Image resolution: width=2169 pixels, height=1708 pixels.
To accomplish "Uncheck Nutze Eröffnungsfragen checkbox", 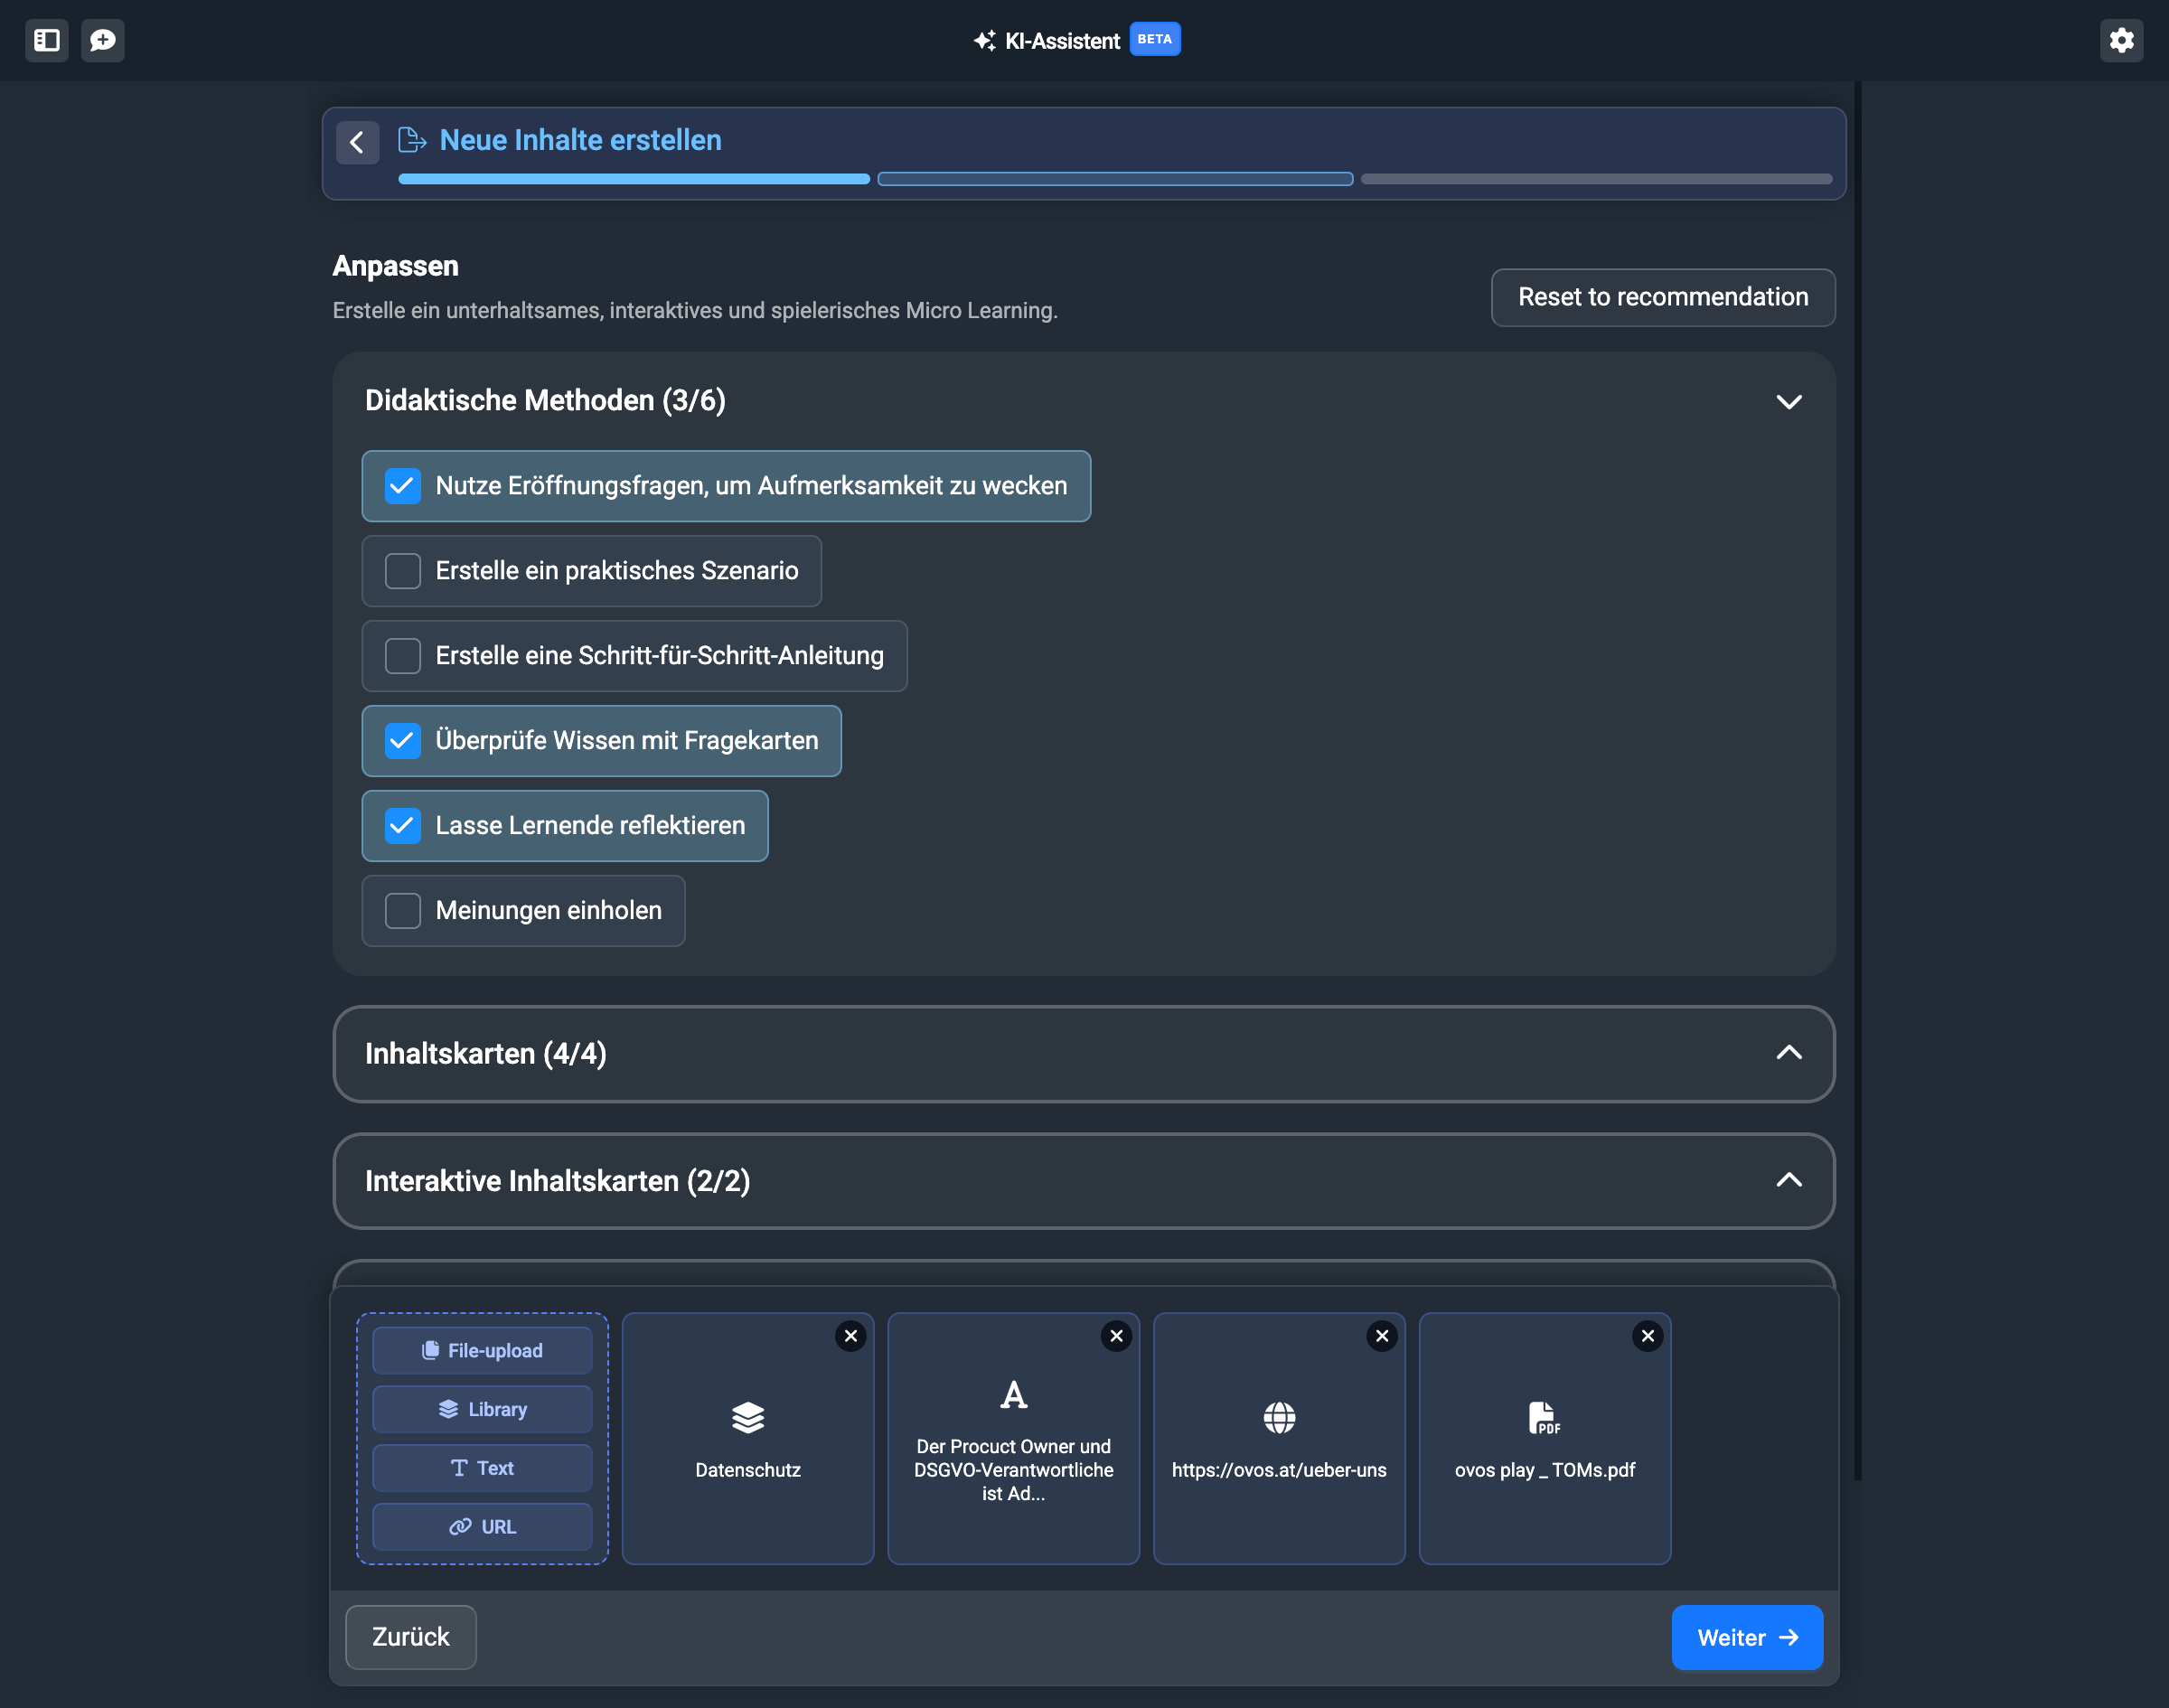I will pyautogui.click(x=403, y=486).
